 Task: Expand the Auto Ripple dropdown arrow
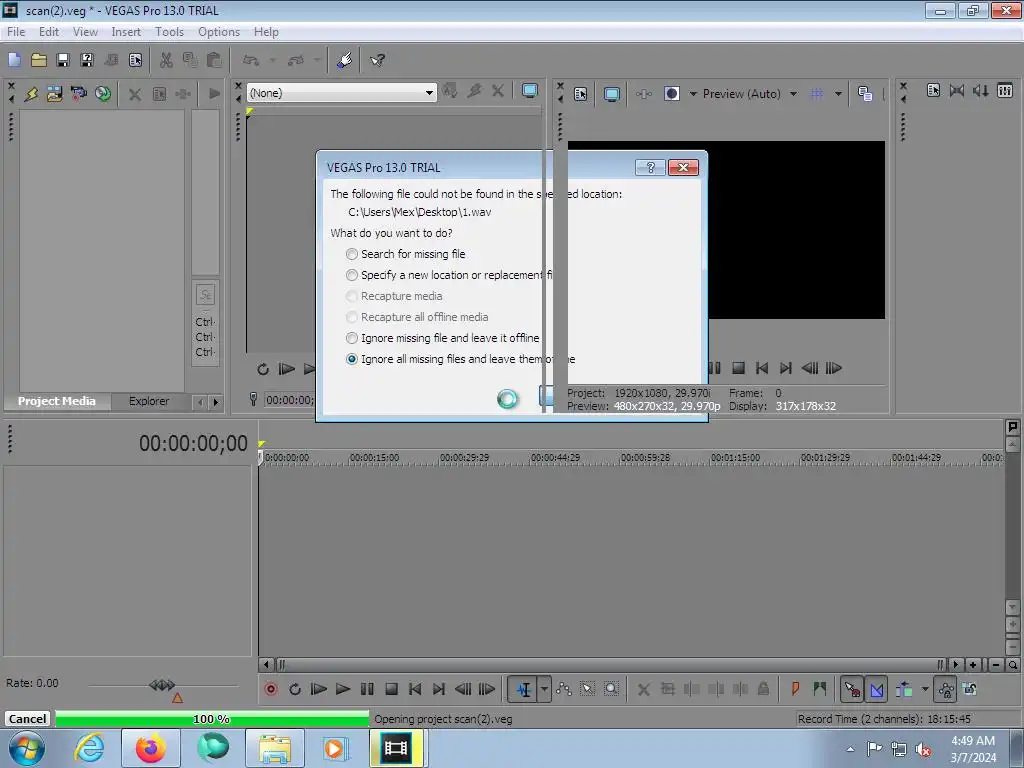(x=925, y=689)
